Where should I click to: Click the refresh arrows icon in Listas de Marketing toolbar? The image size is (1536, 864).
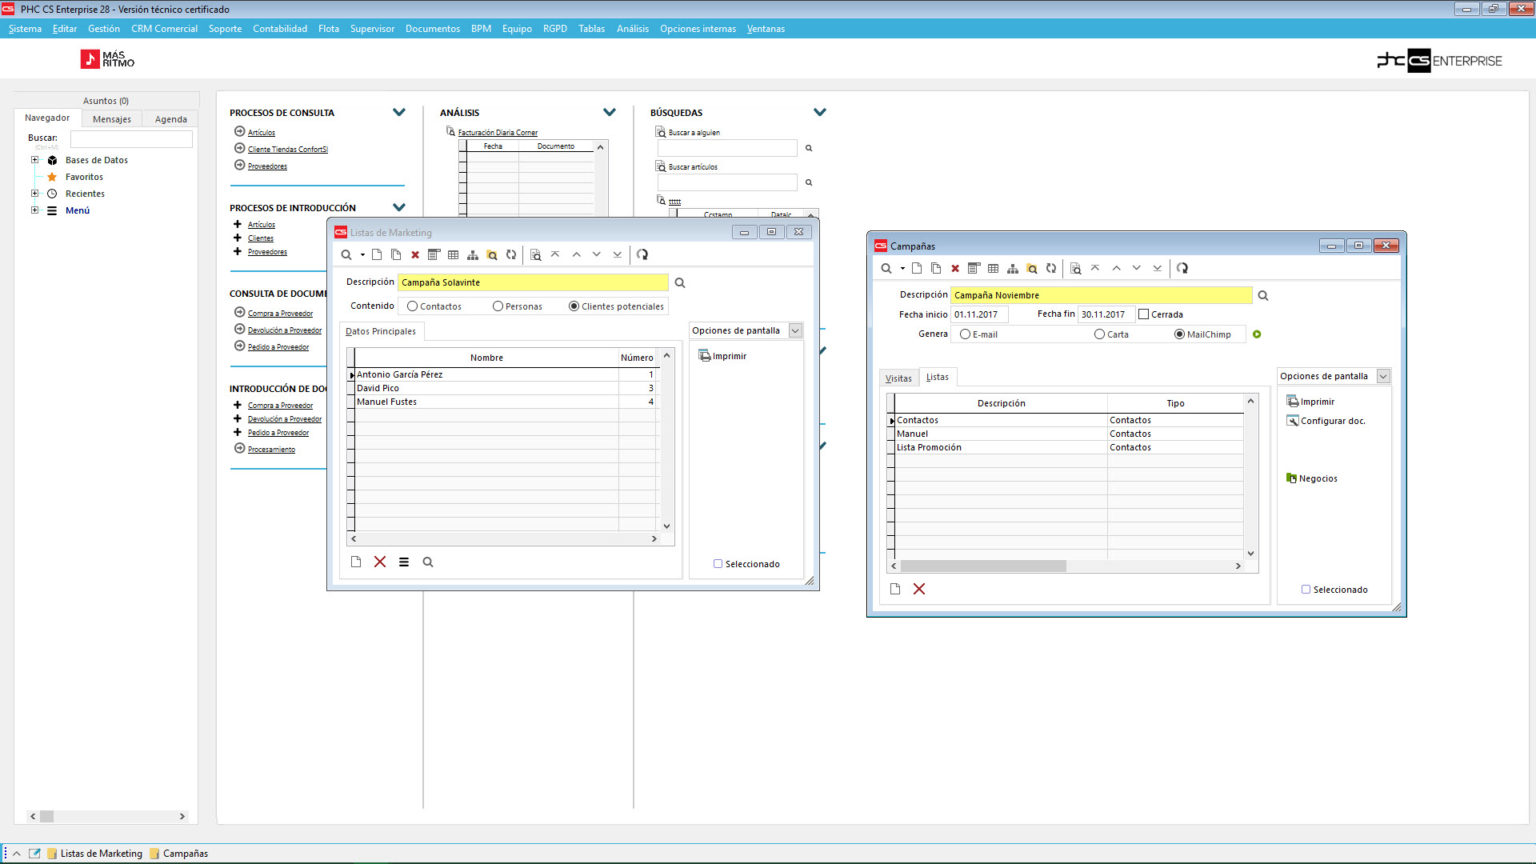tap(511, 255)
